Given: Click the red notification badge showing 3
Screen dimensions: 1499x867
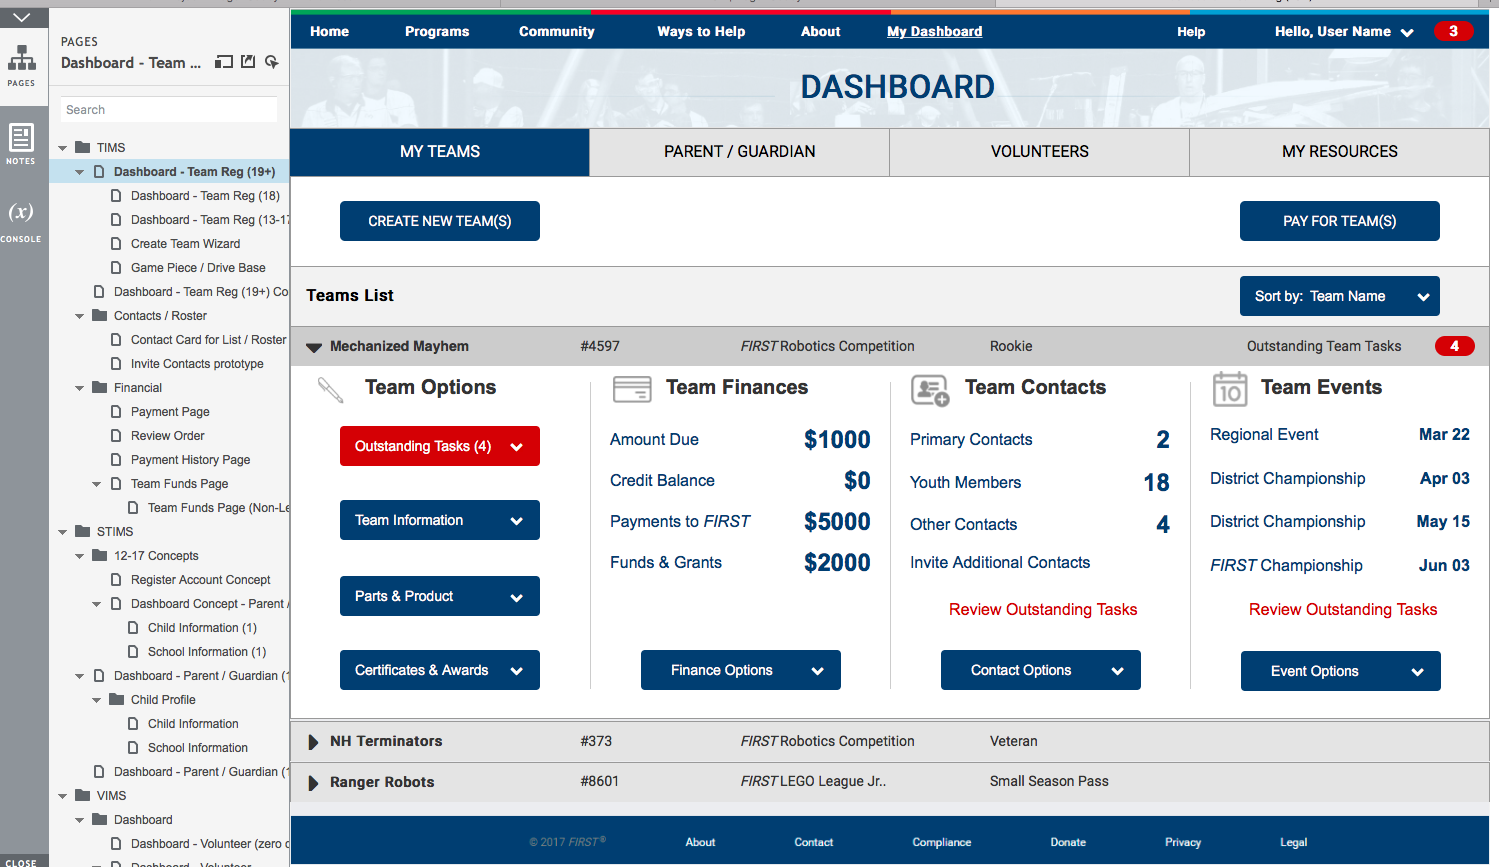Looking at the screenshot, I should (x=1452, y=31).
